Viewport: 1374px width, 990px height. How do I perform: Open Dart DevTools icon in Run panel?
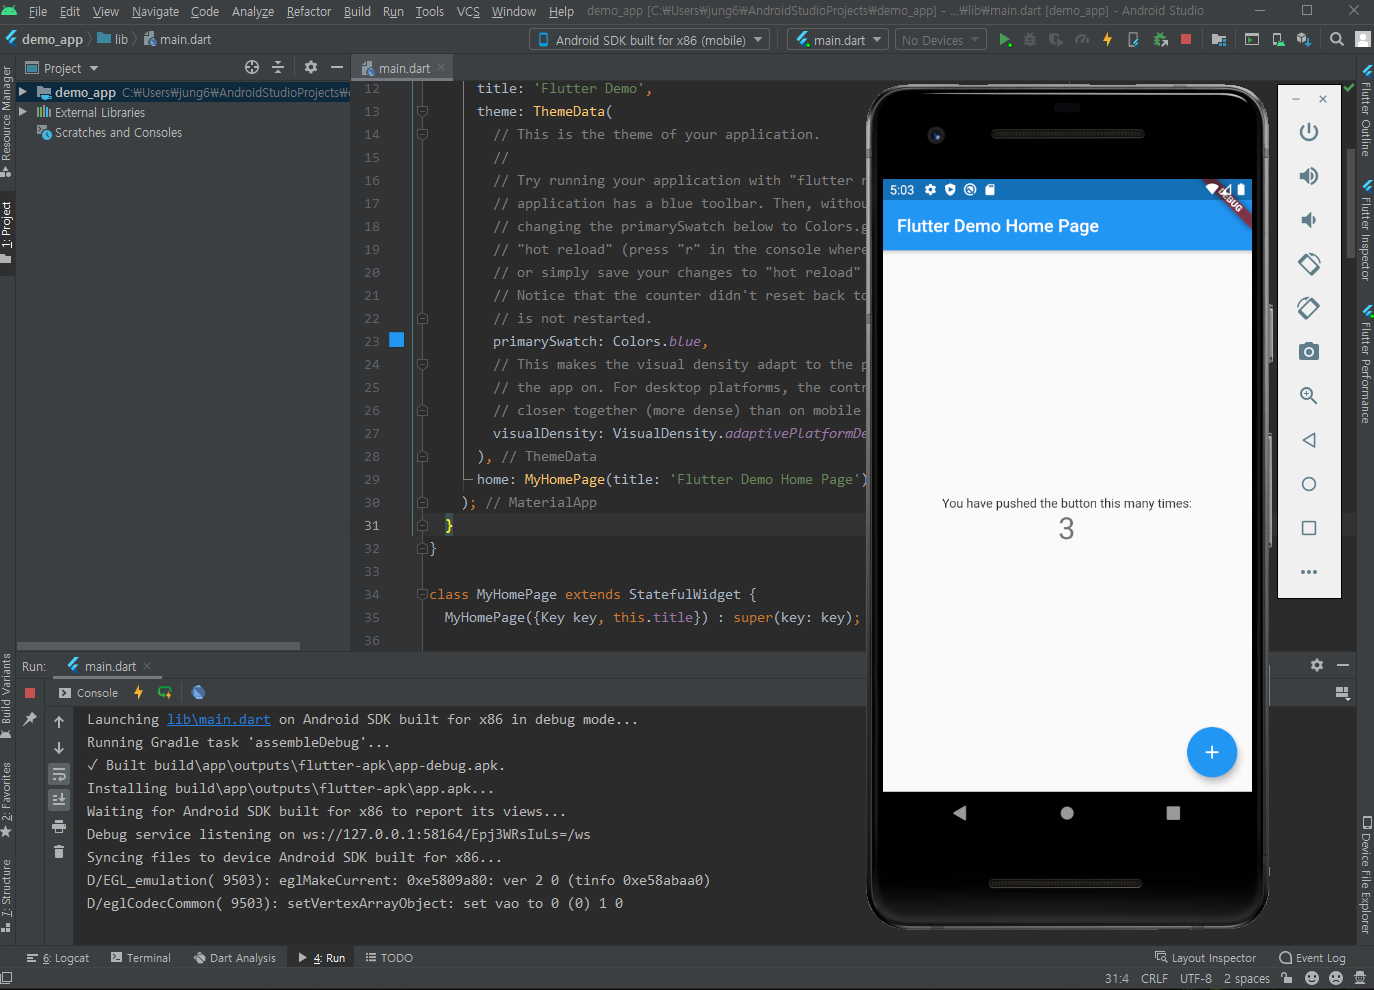coord(198,692)
